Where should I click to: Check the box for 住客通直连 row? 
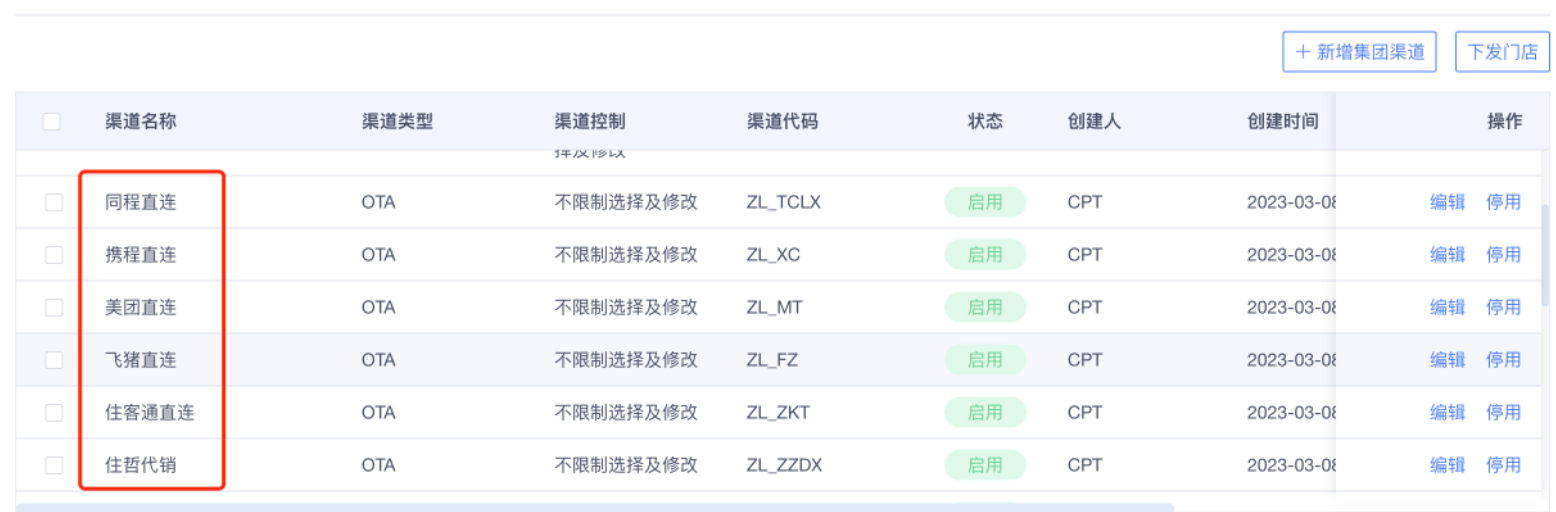point(54,412)
